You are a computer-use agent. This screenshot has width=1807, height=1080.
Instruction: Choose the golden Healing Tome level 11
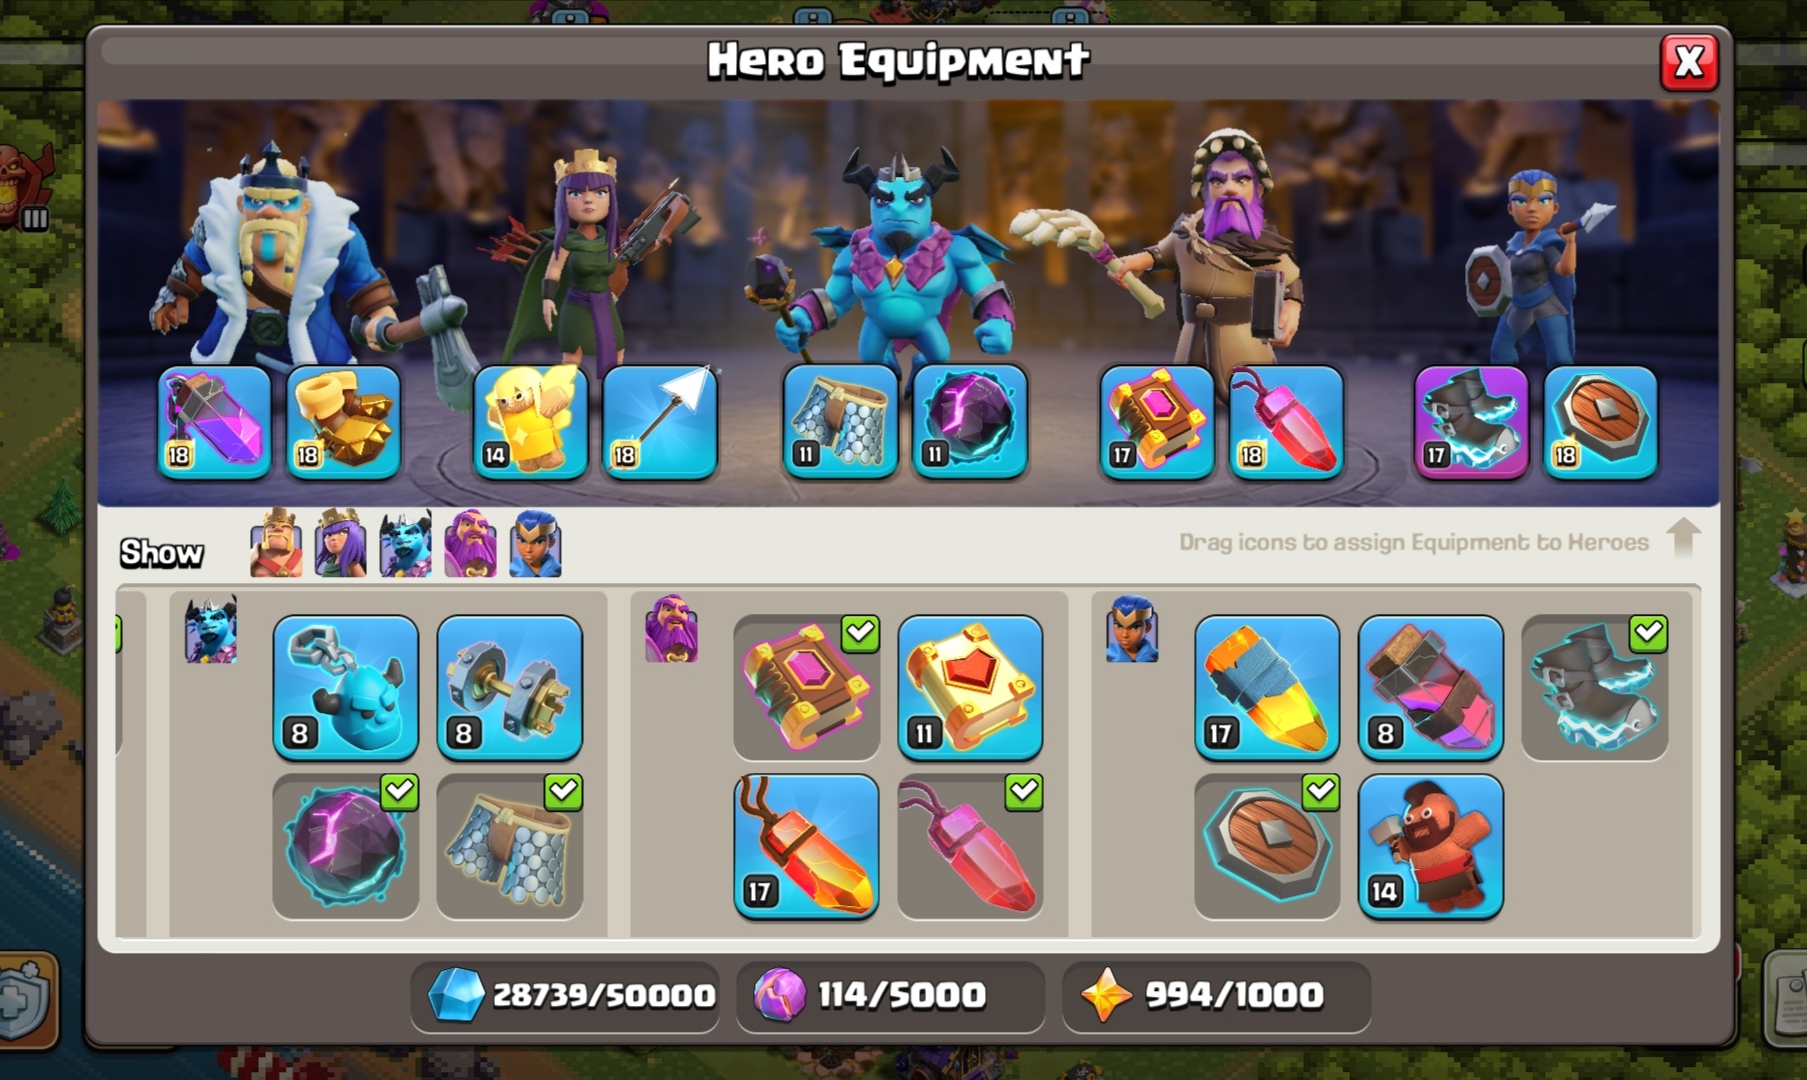pyautogui.click(x=970, y=688)
